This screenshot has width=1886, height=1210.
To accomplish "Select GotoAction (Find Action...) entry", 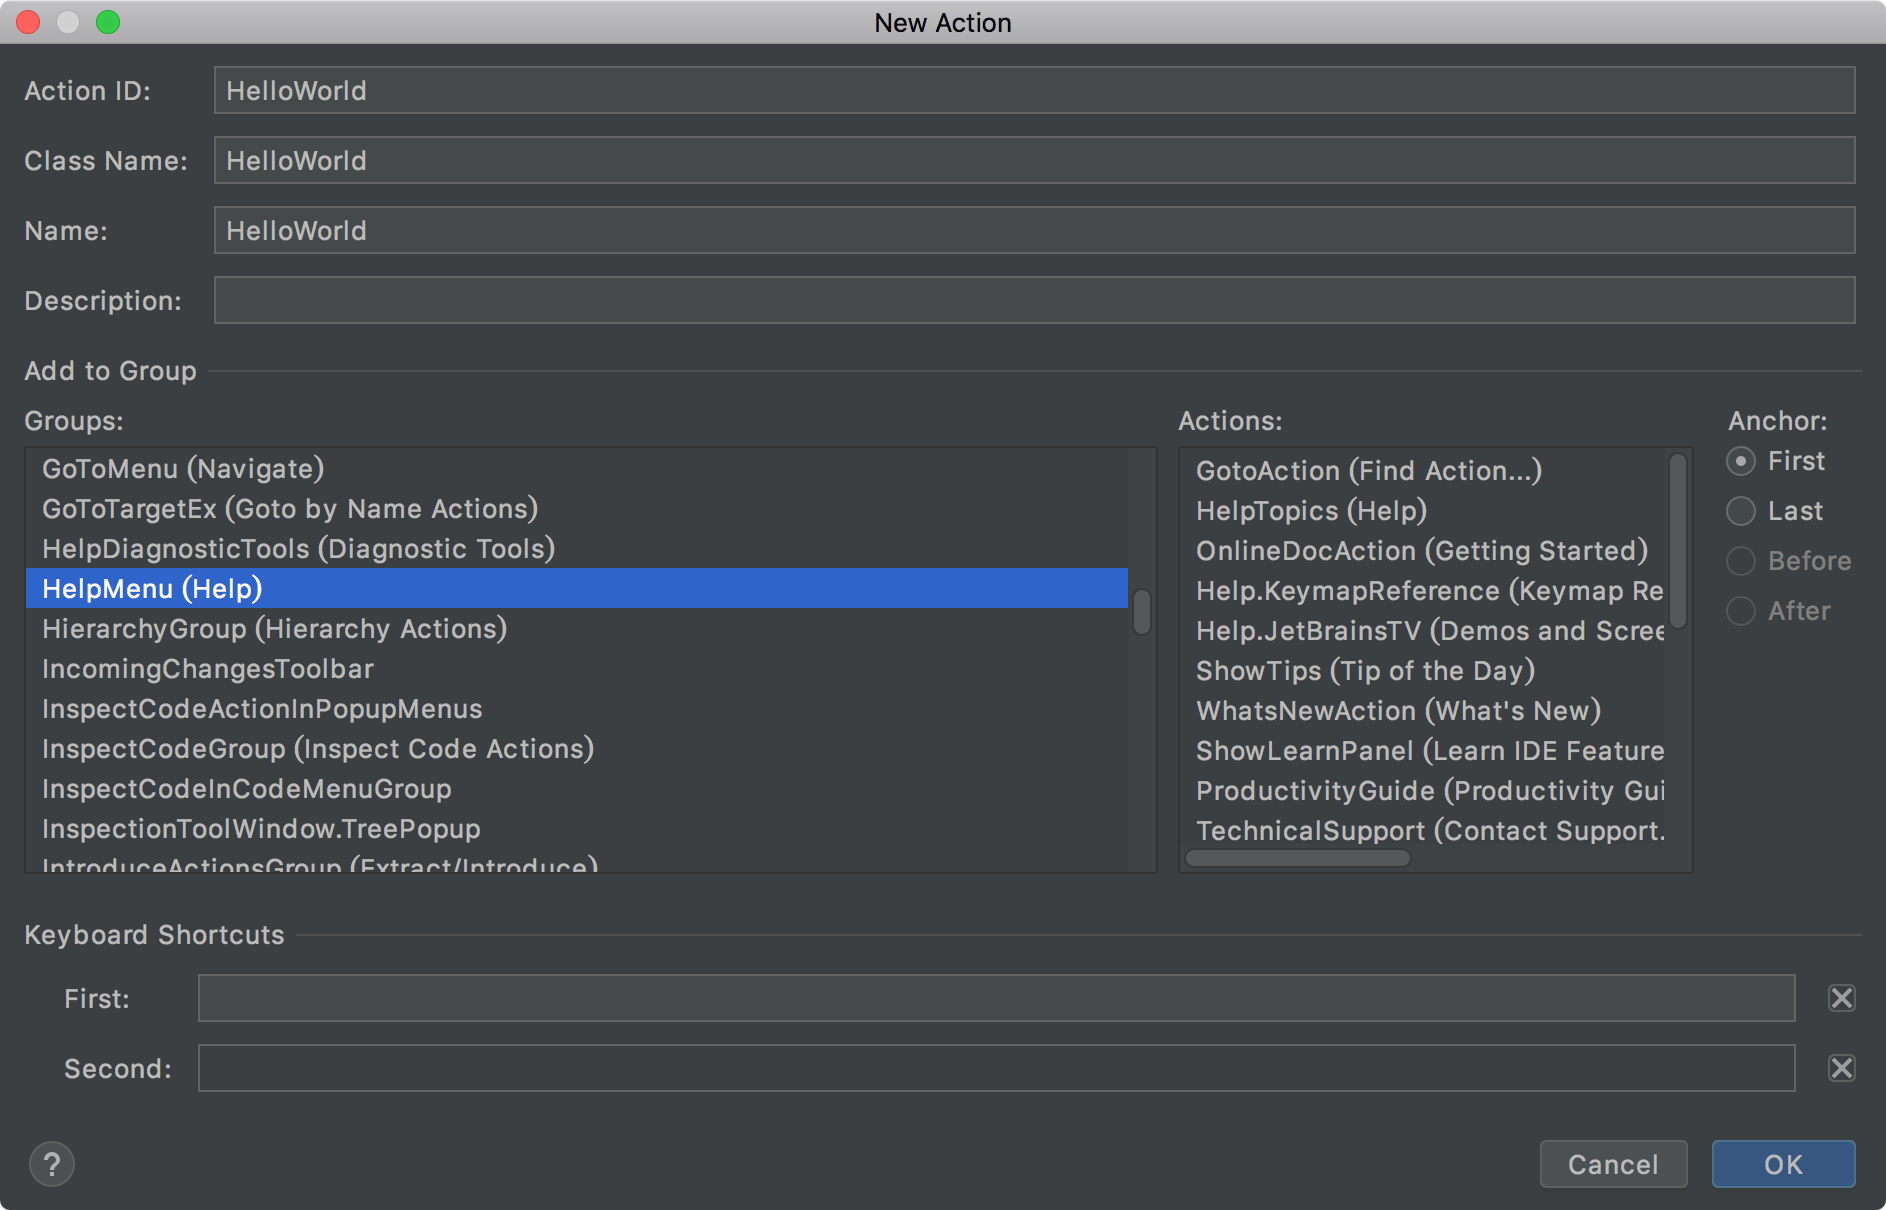I will 1368,471.
